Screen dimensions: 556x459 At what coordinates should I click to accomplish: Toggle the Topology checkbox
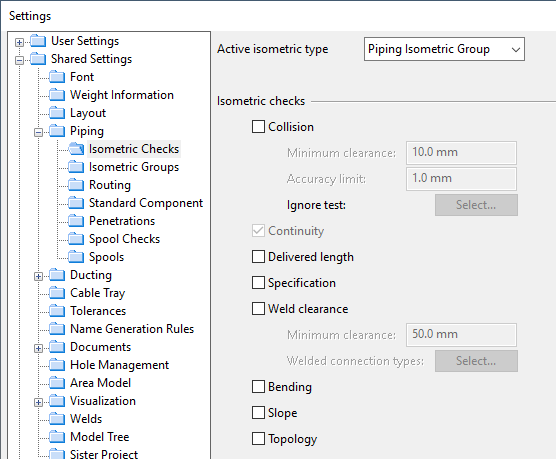point(258,439)
